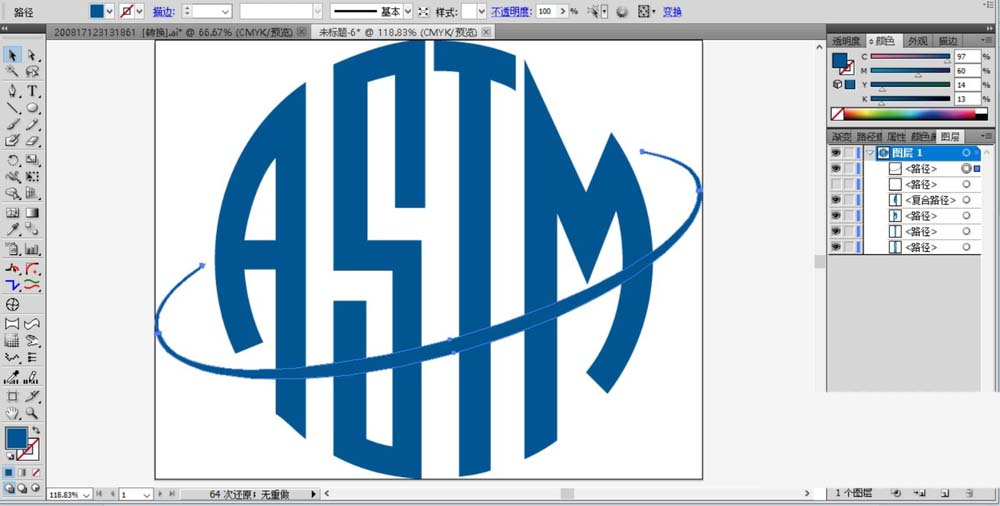Switch to the 属性 panel tab
Screen dimensions: 1000x506
(x=896, y=137)
